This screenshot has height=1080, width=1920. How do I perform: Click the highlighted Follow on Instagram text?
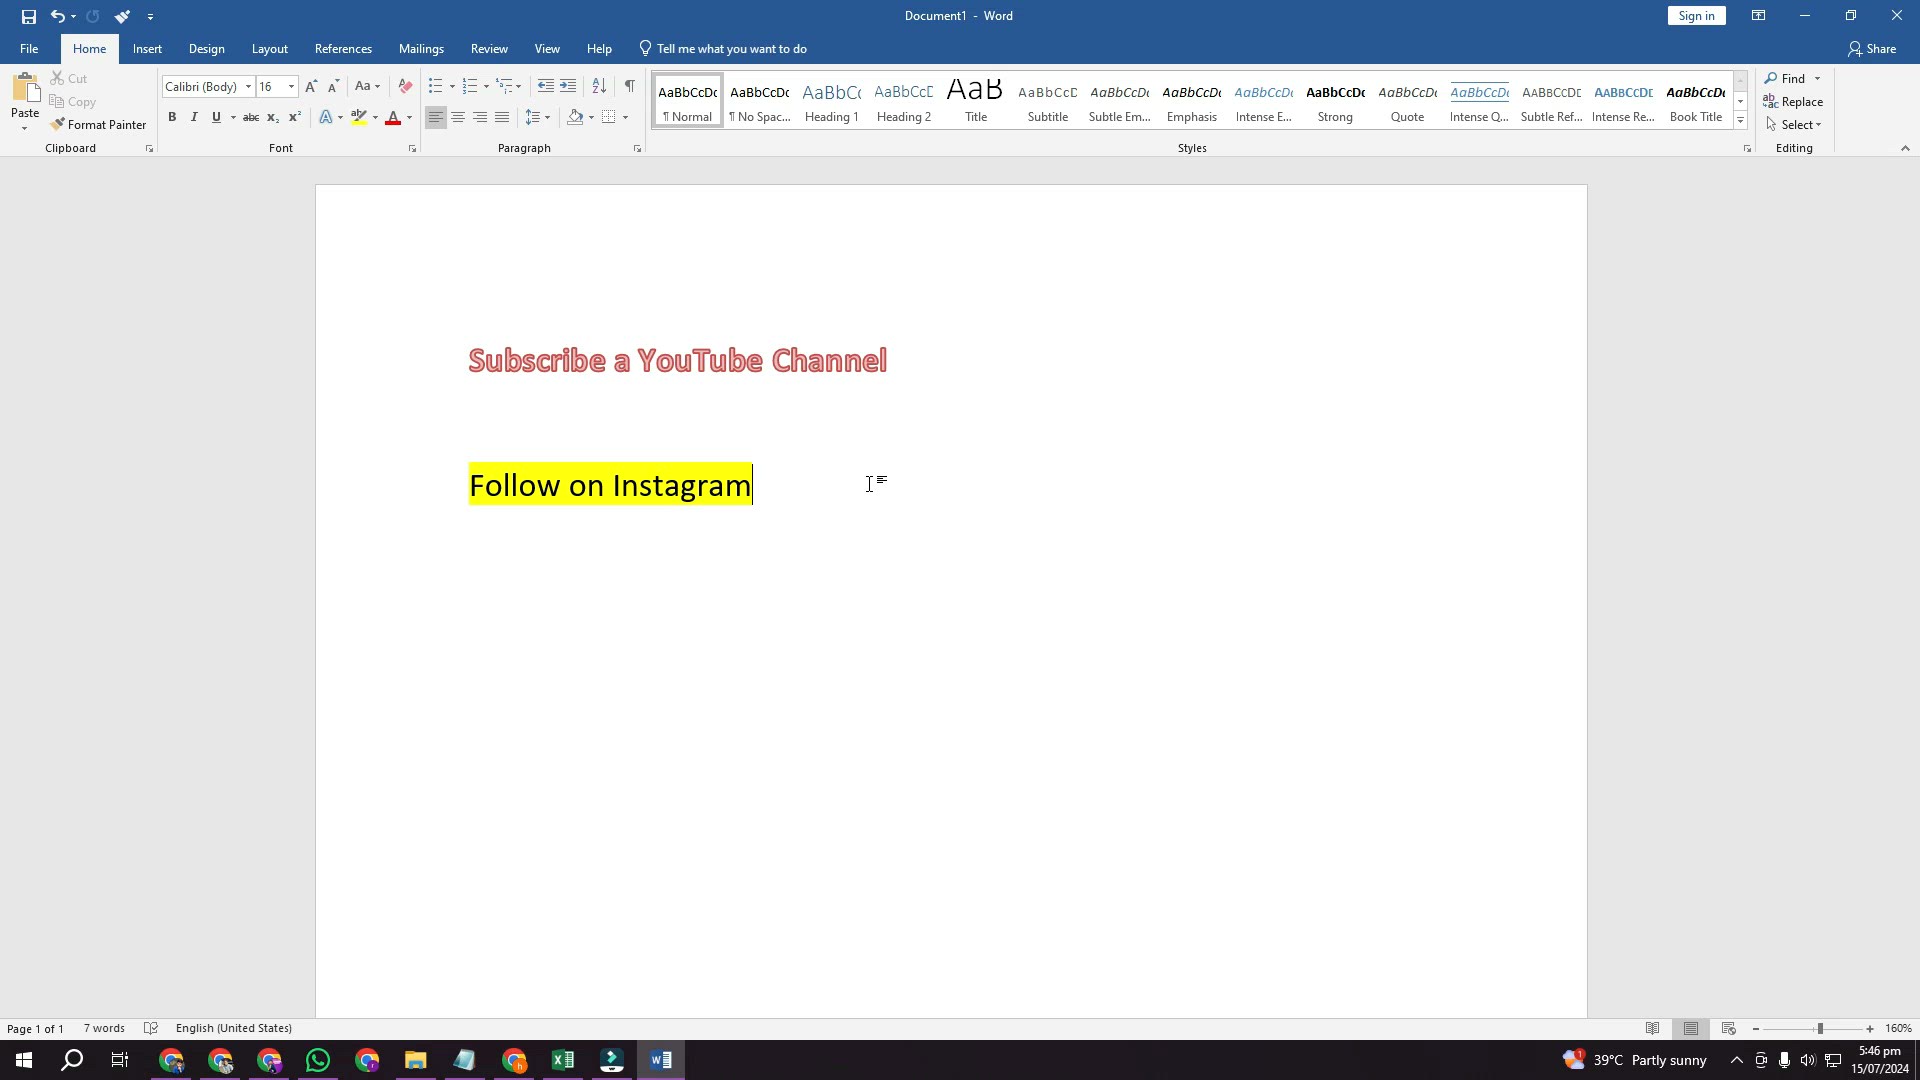[610, 485]
